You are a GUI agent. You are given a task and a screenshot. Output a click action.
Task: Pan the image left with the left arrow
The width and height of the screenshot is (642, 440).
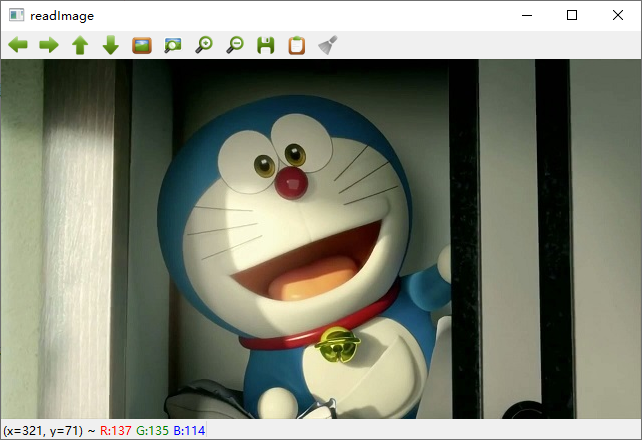pyautogui.click(x=18, y=45)
